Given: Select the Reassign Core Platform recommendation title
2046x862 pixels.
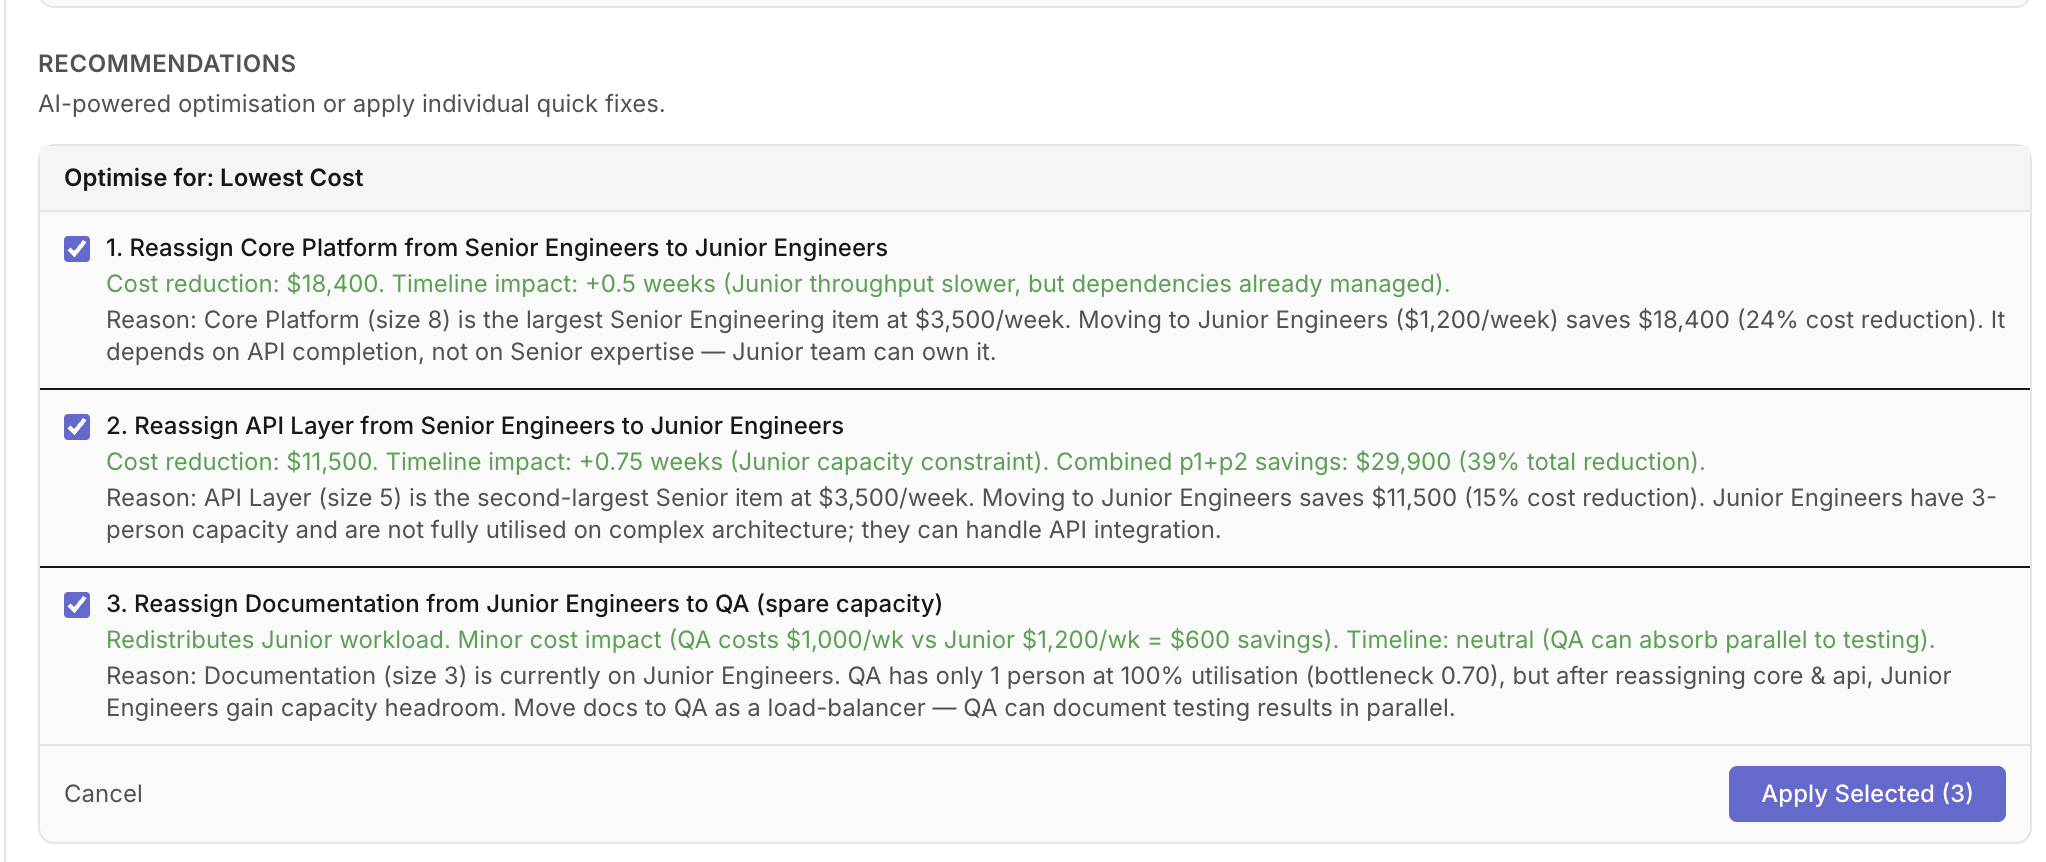Looking at the screenshot, I should point(496,248).
